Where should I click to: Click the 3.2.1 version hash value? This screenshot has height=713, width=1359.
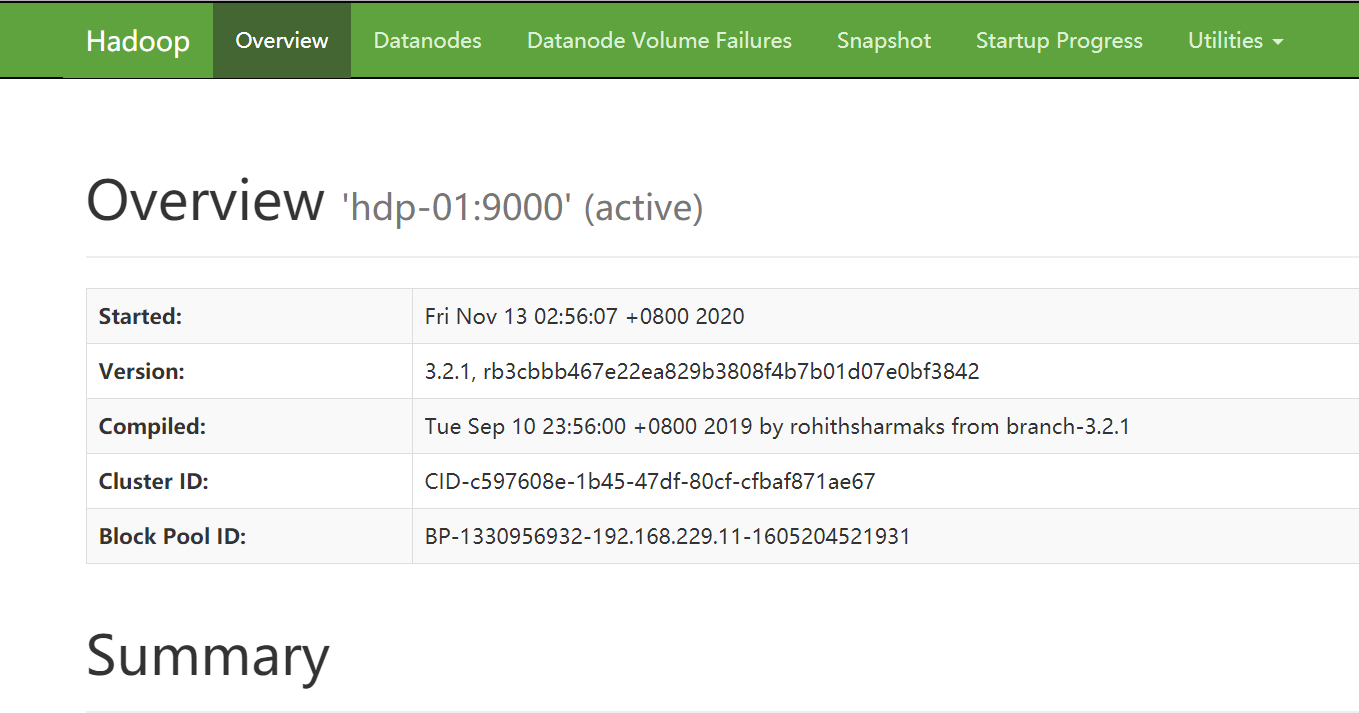tap(701, 372)
